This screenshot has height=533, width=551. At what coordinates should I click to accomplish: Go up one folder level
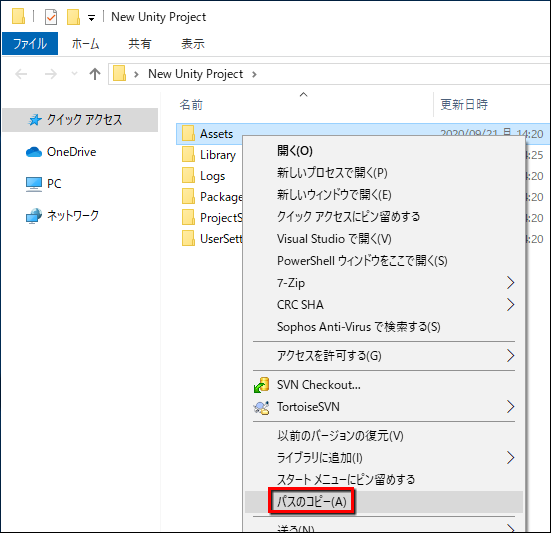pos(95,74)
